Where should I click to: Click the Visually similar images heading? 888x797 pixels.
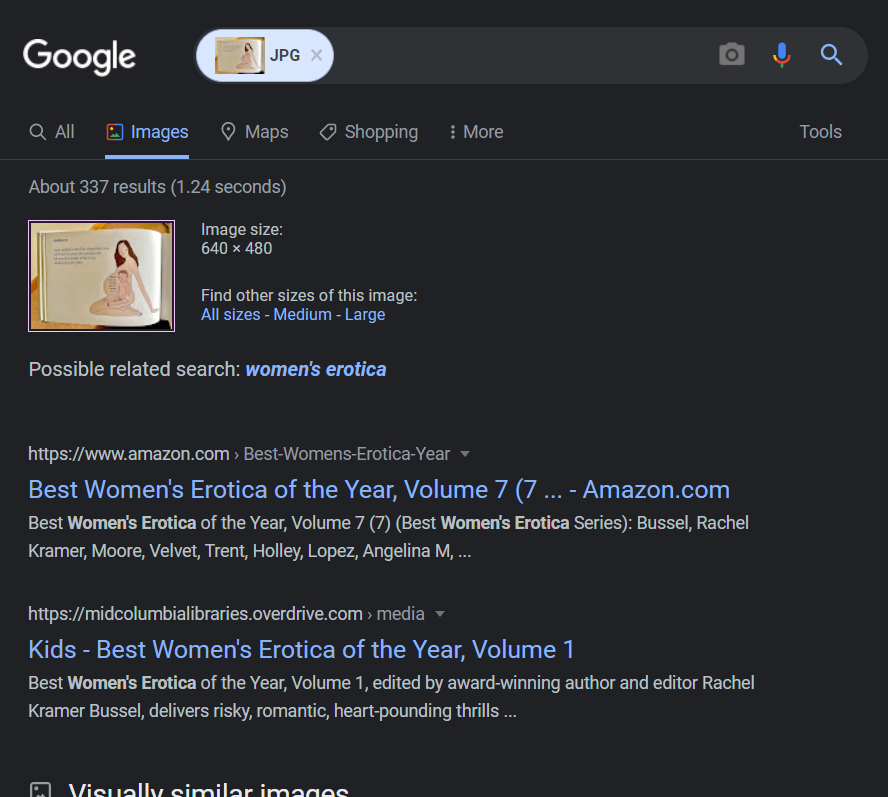[x=208, y=789]
